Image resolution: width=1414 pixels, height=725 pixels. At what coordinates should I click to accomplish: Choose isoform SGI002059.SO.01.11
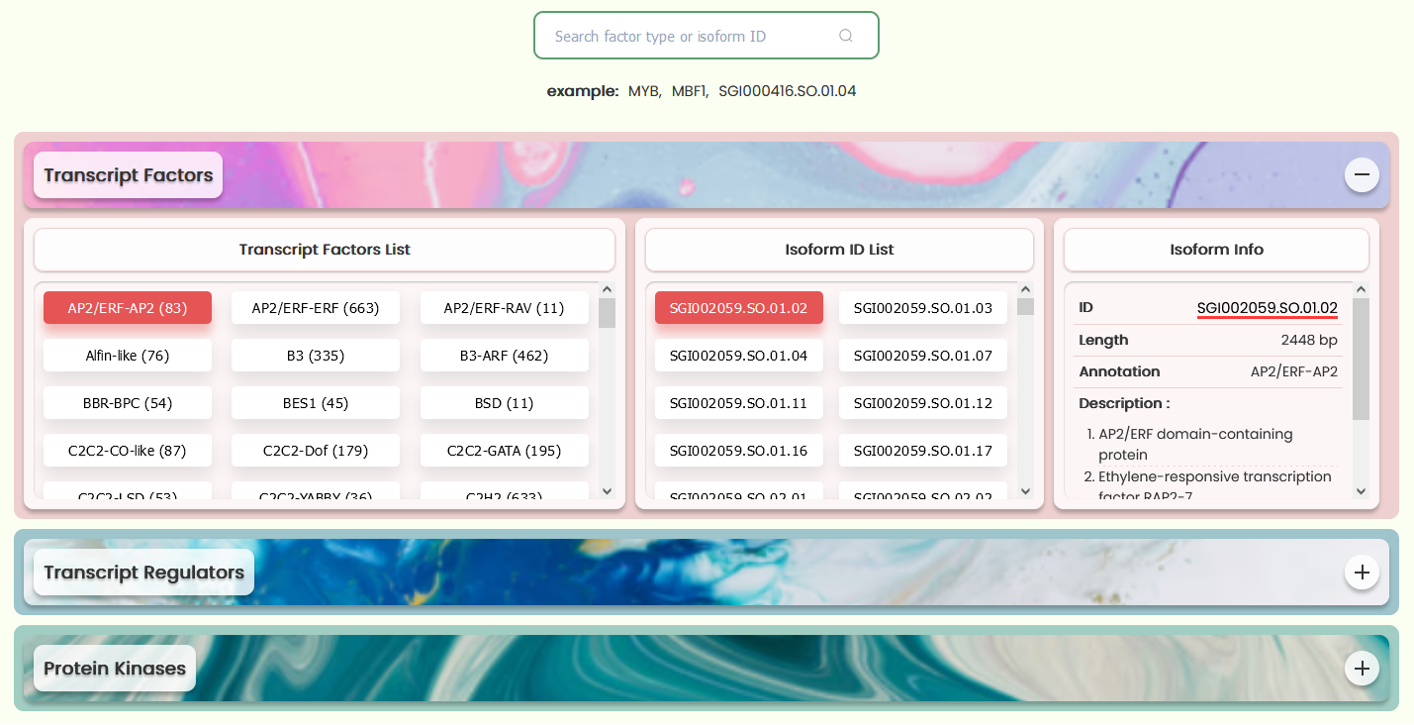[x=739, y=403]
